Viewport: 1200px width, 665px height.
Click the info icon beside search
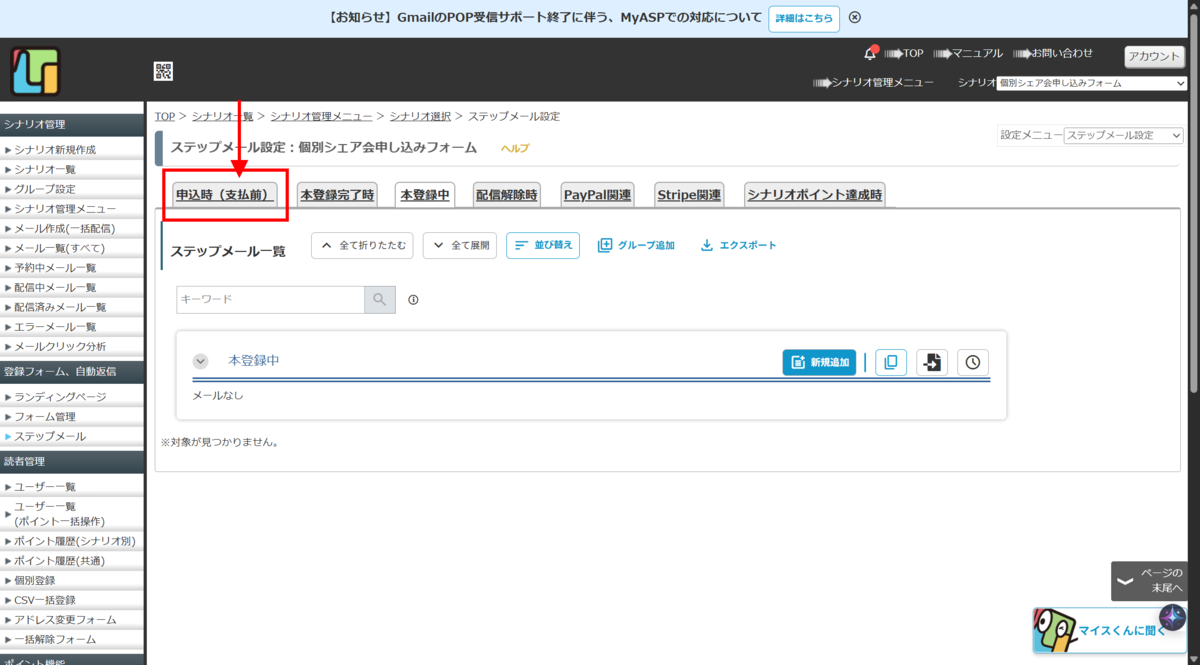pos(413,299)
